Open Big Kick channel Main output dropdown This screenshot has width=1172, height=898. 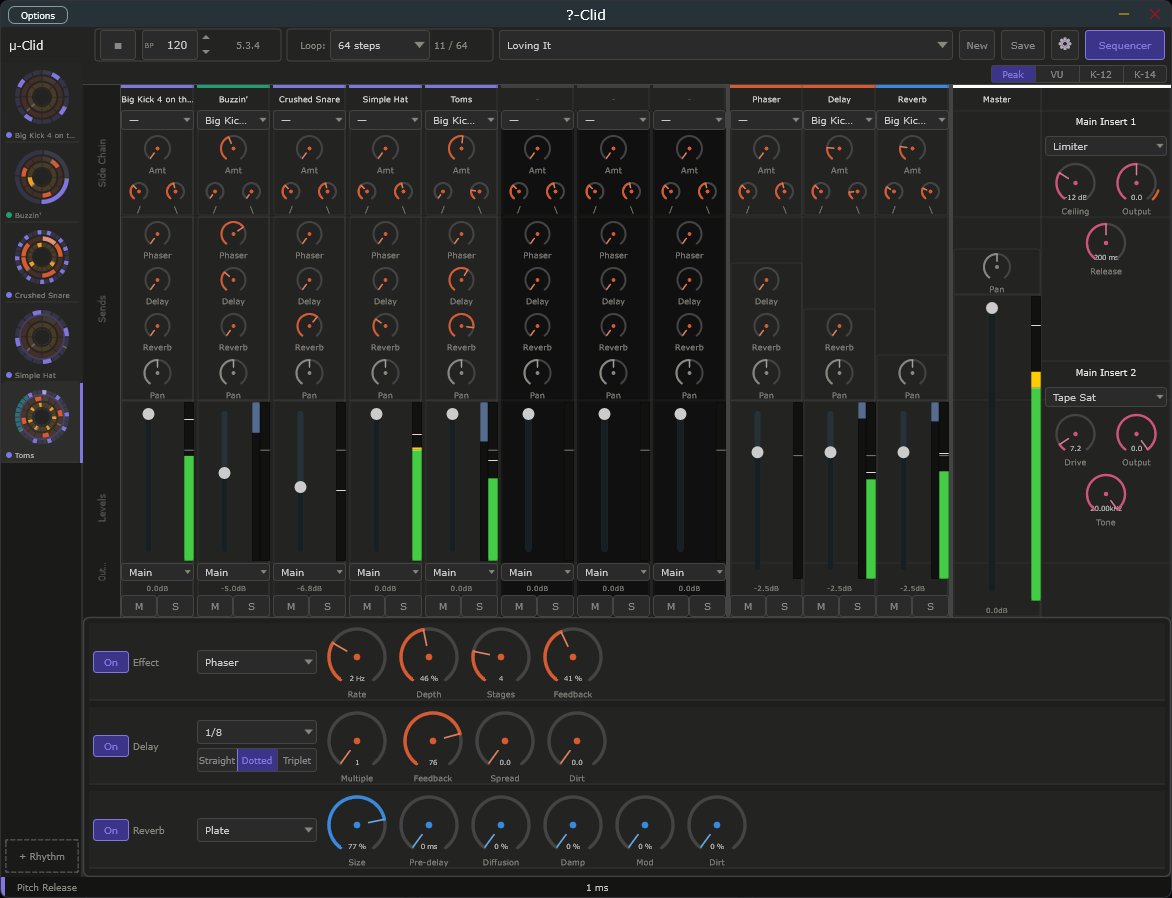[x=157, y=572]
